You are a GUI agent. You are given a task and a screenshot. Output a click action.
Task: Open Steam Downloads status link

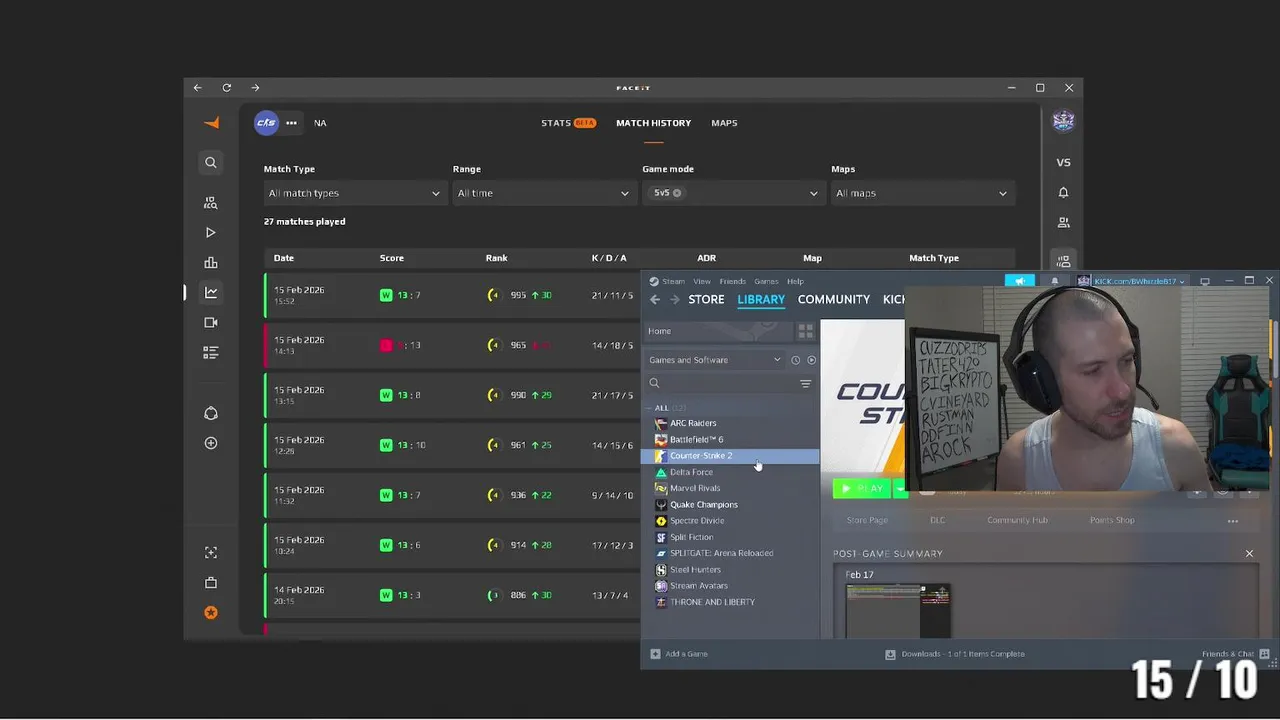[x=955, y=654]
